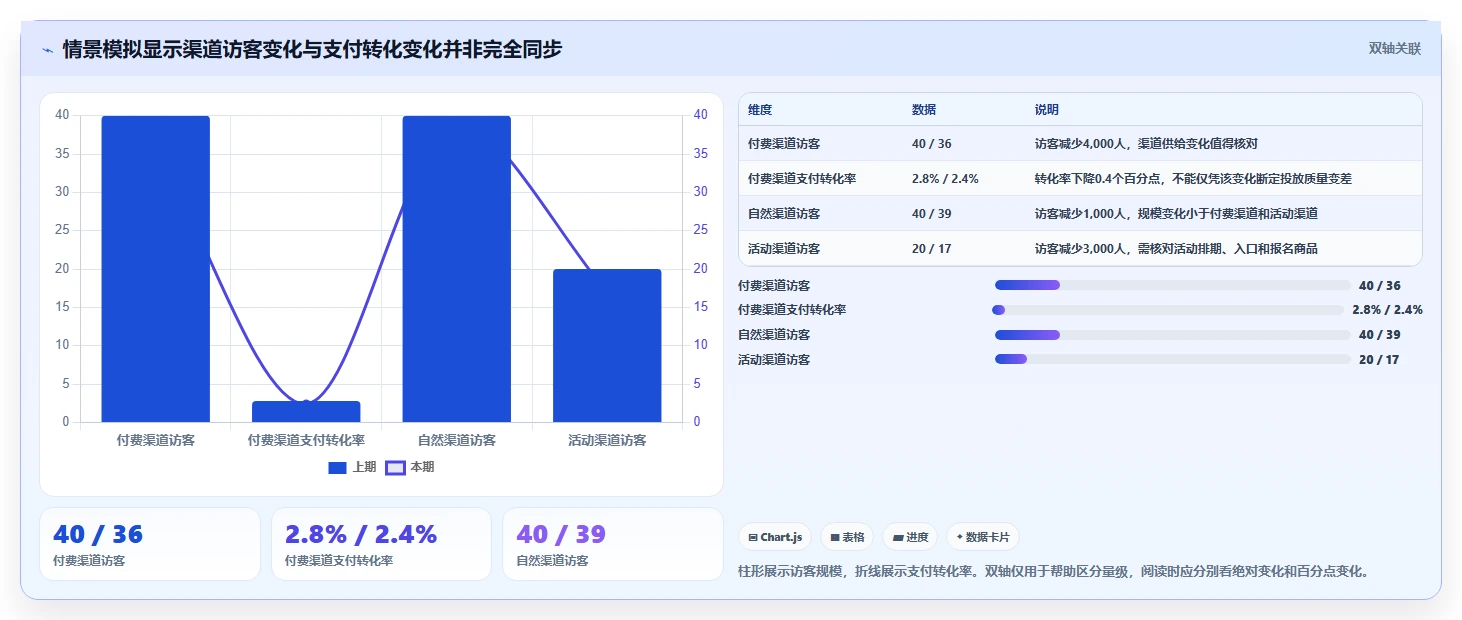The width and height of the screenshot is (1462, 620).
Task: Click the 付费渠道访客 x-axis label
Action: (x=155, y=440)
